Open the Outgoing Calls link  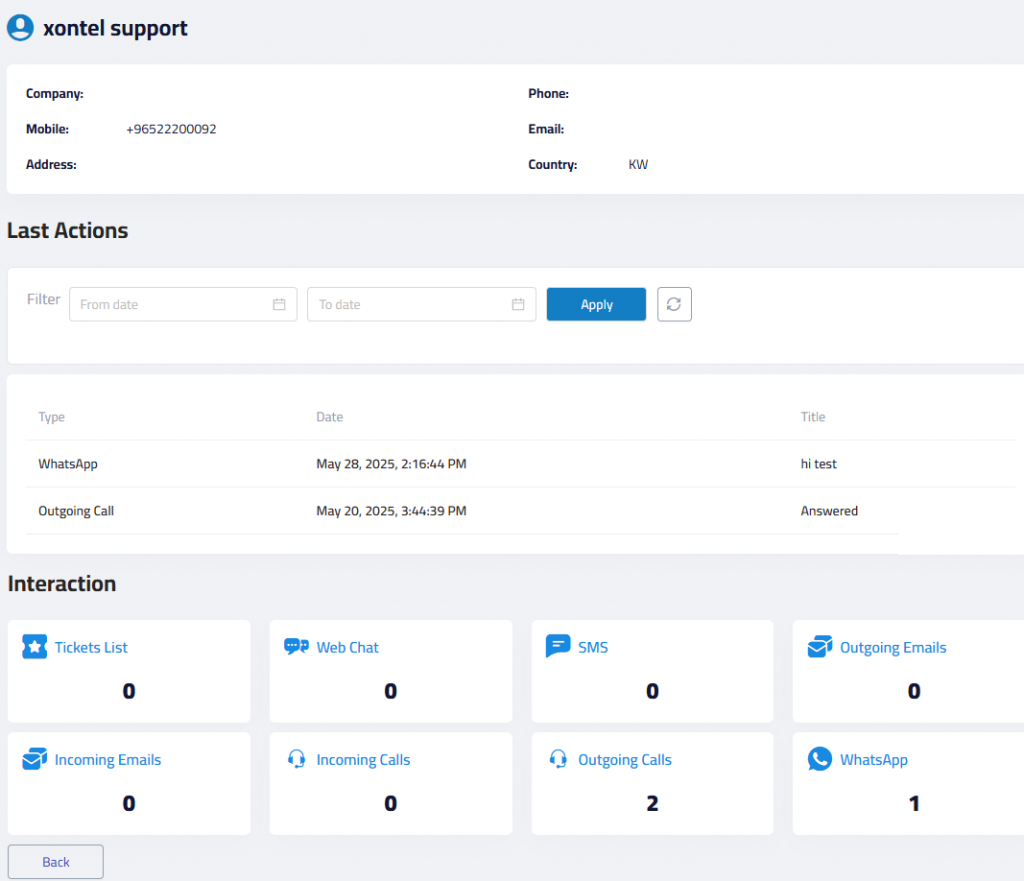click(x=625, y=760)
